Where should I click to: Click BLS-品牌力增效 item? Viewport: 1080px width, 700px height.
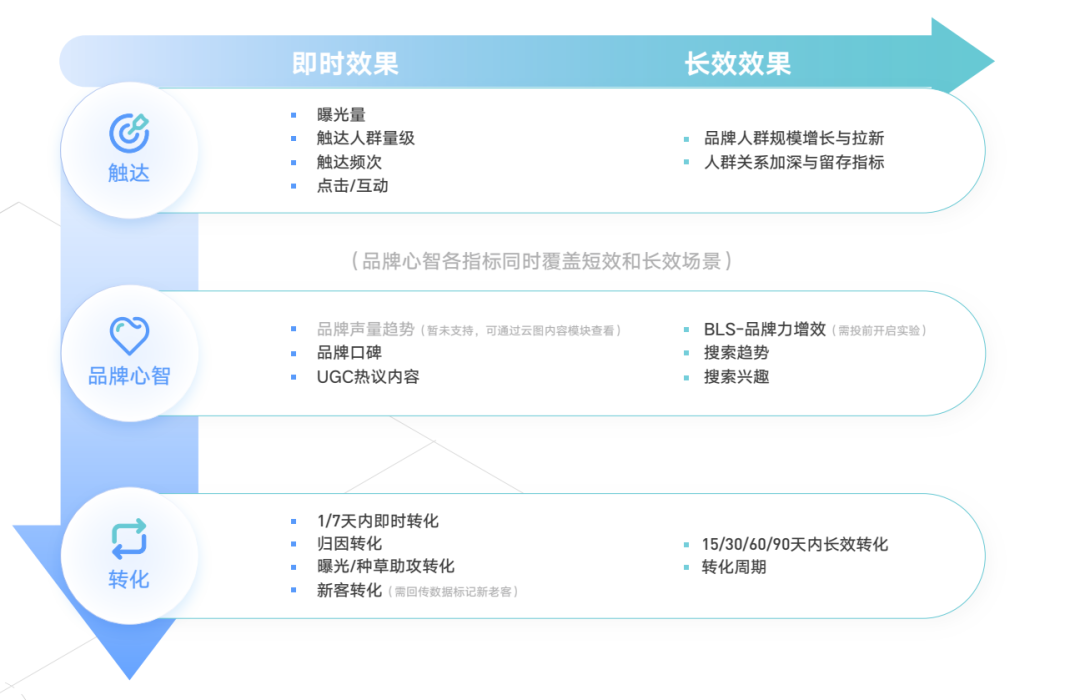point(765,329)
